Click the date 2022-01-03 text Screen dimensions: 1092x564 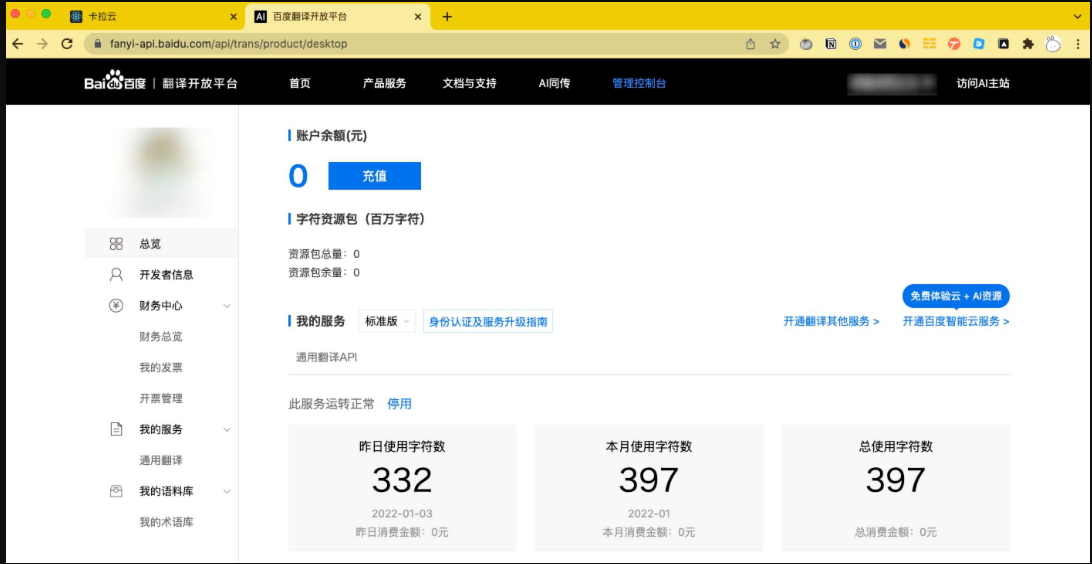pyautogui.click(x=402, y=514)
